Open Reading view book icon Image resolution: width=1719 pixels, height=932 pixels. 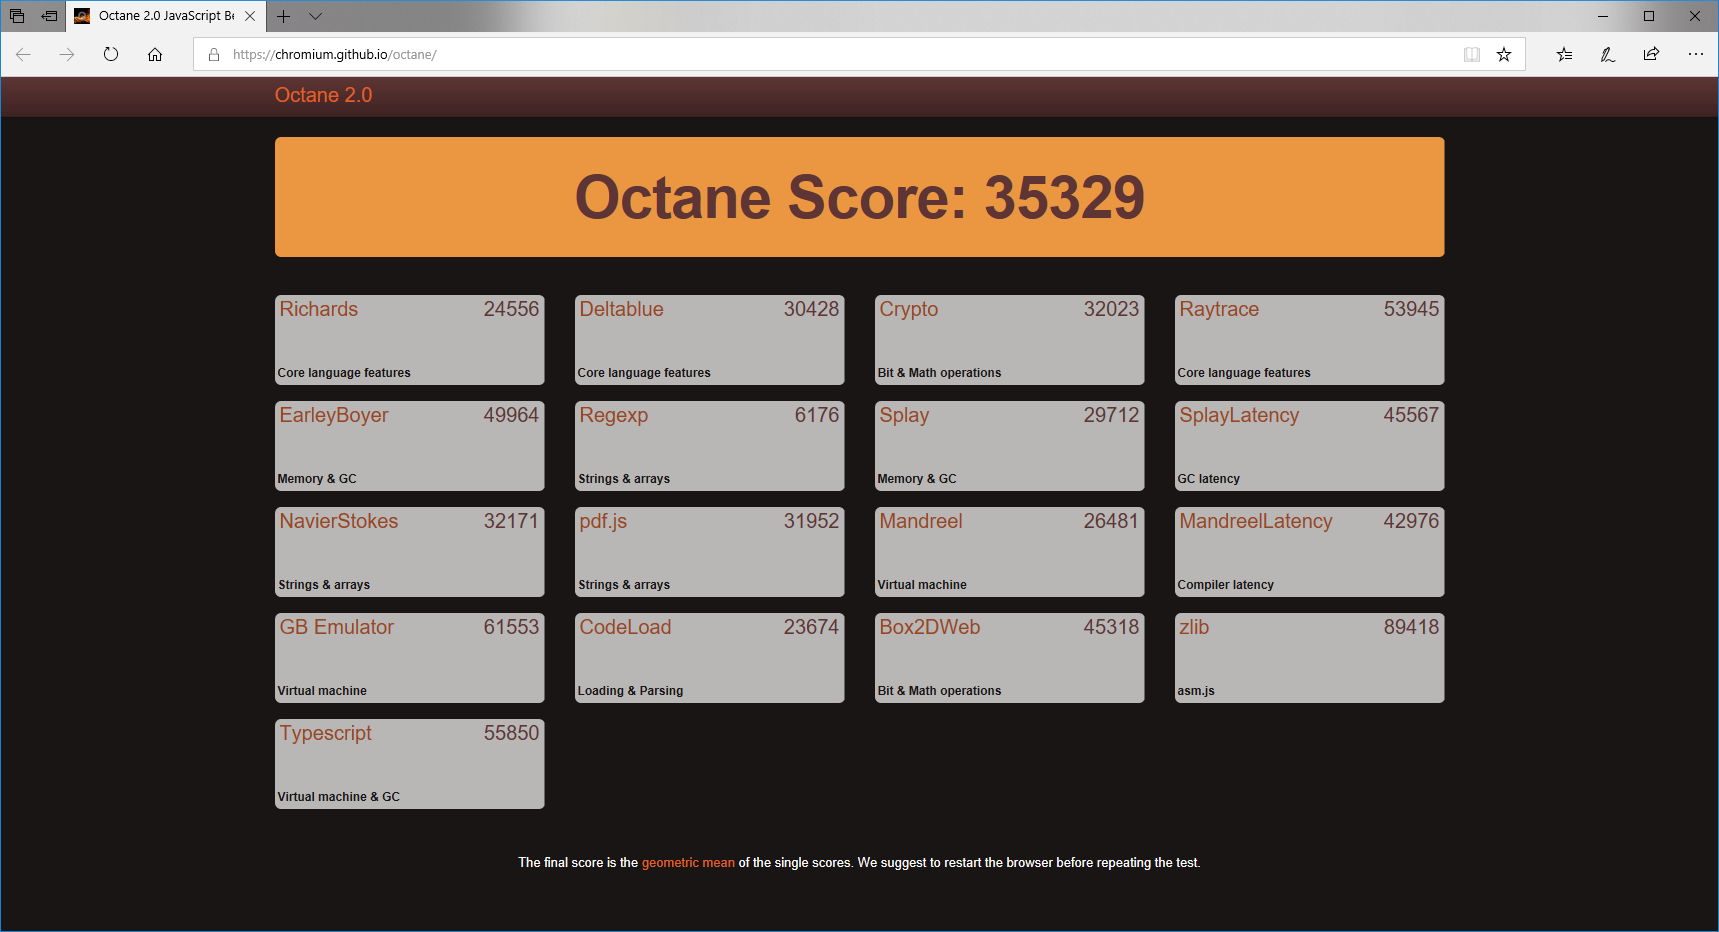1471,54
